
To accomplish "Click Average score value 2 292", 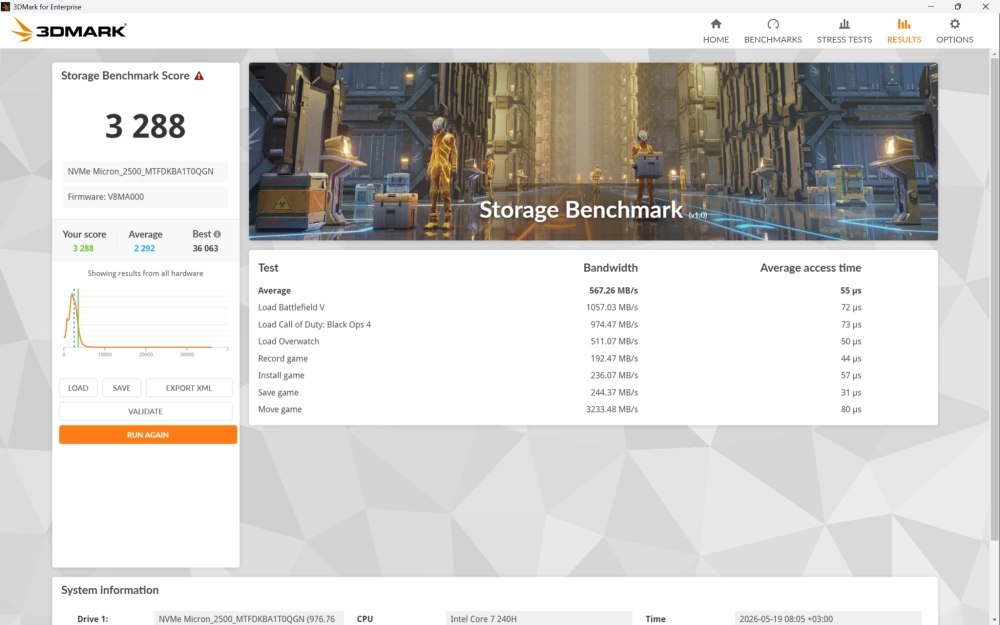I will coord(144,248).
